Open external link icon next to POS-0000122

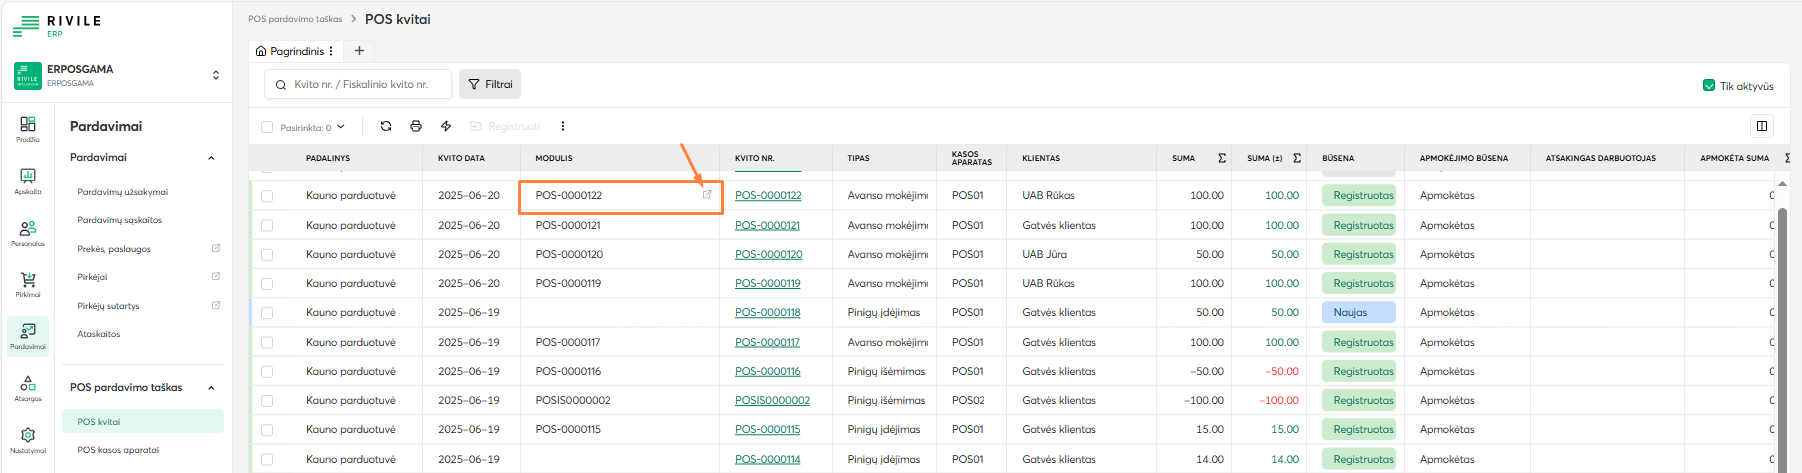click(707, 195)
